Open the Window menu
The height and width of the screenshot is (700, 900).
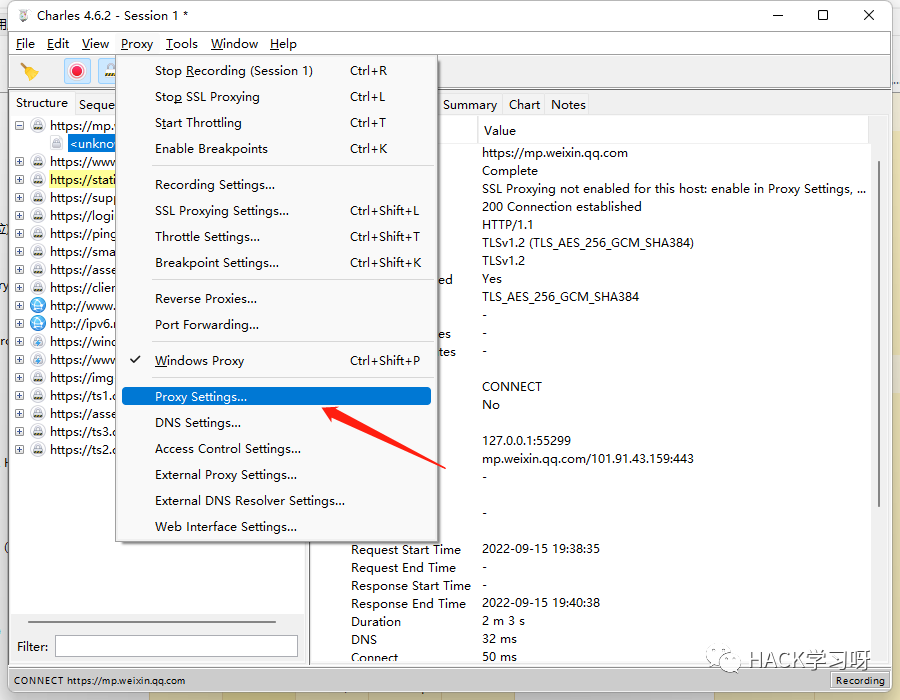[x=234, y=44]
